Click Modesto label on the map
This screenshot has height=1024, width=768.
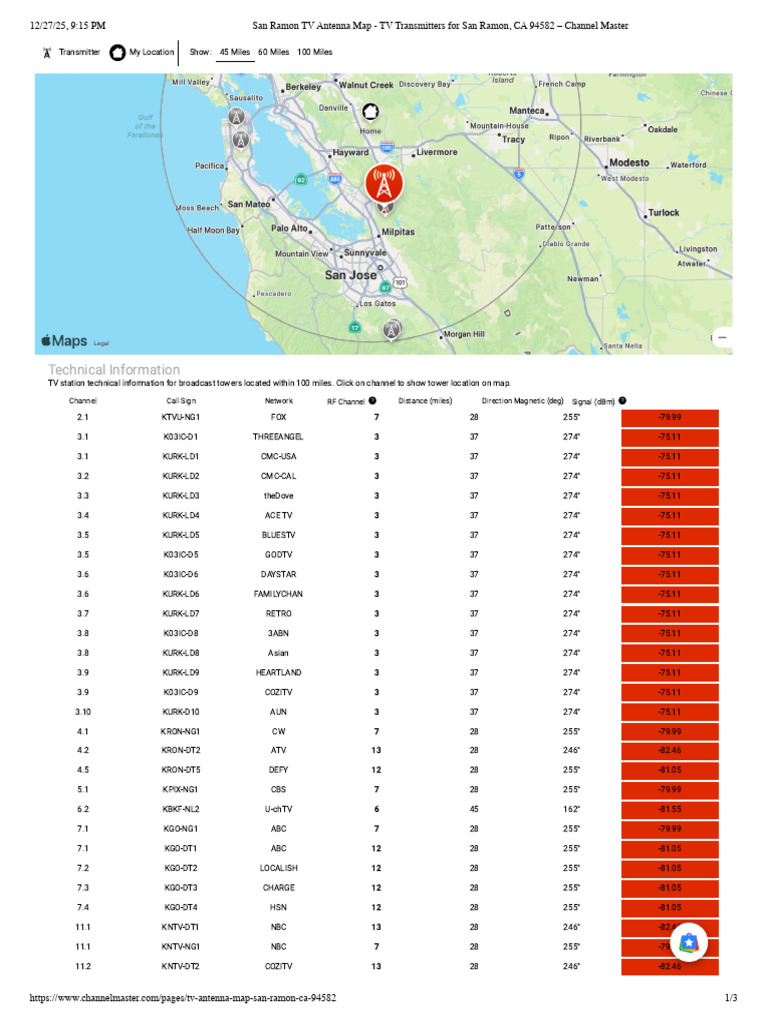(x=629, y=163)
